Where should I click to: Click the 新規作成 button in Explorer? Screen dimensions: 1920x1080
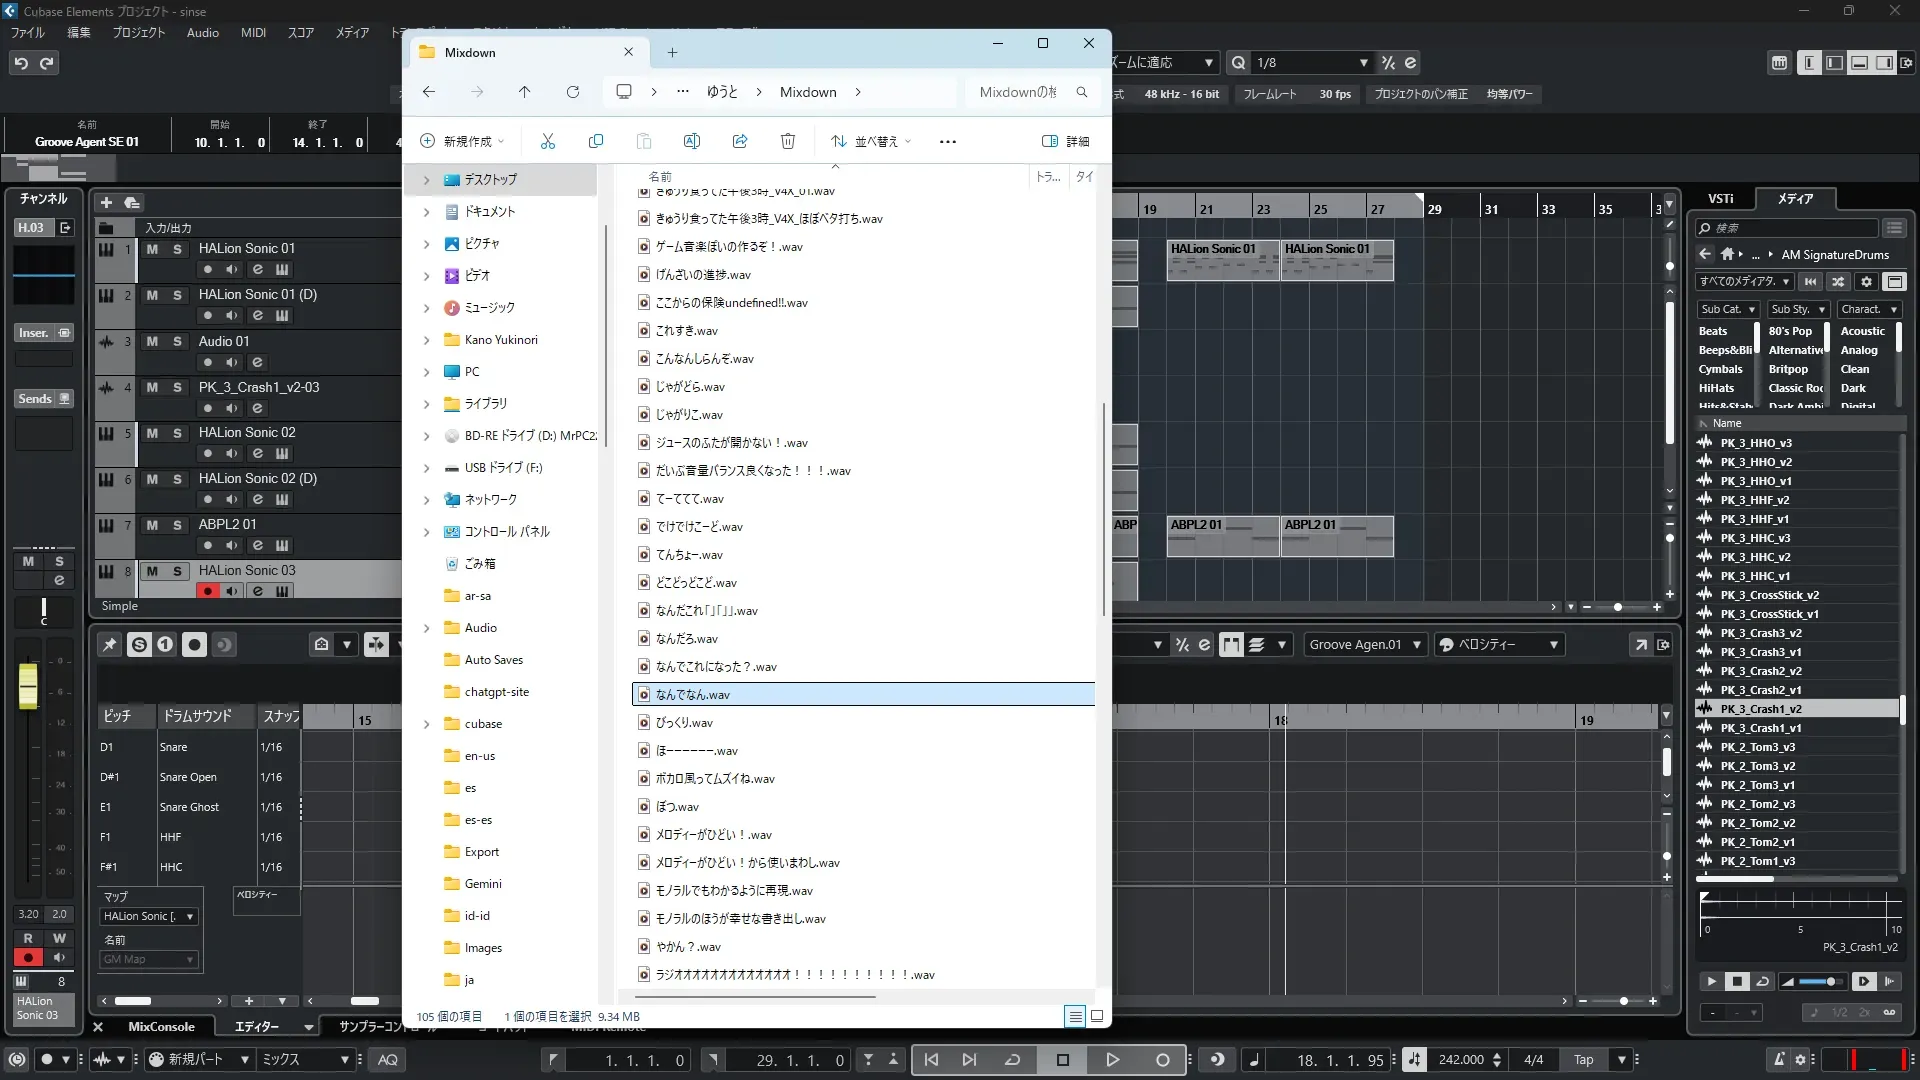tap(462, 141)
